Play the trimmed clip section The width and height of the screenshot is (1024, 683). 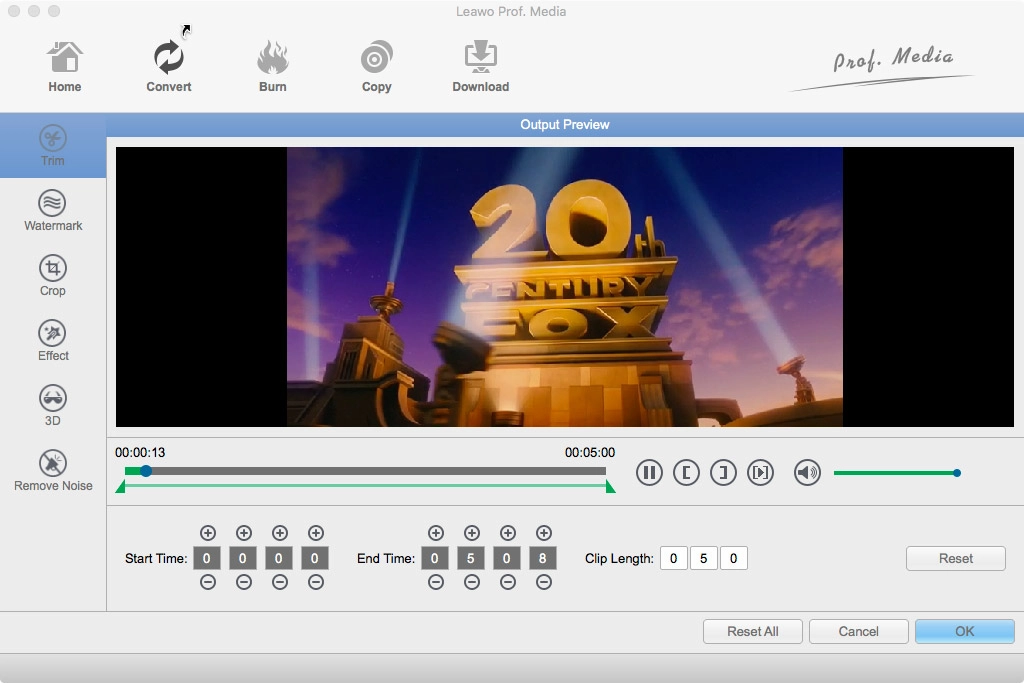pyautogui.click(x=761, y=473)
